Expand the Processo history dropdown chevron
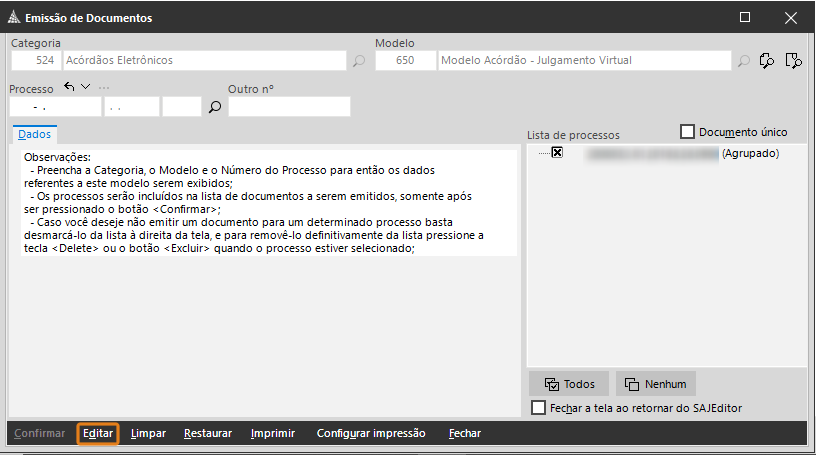 [x=86, y=87]
